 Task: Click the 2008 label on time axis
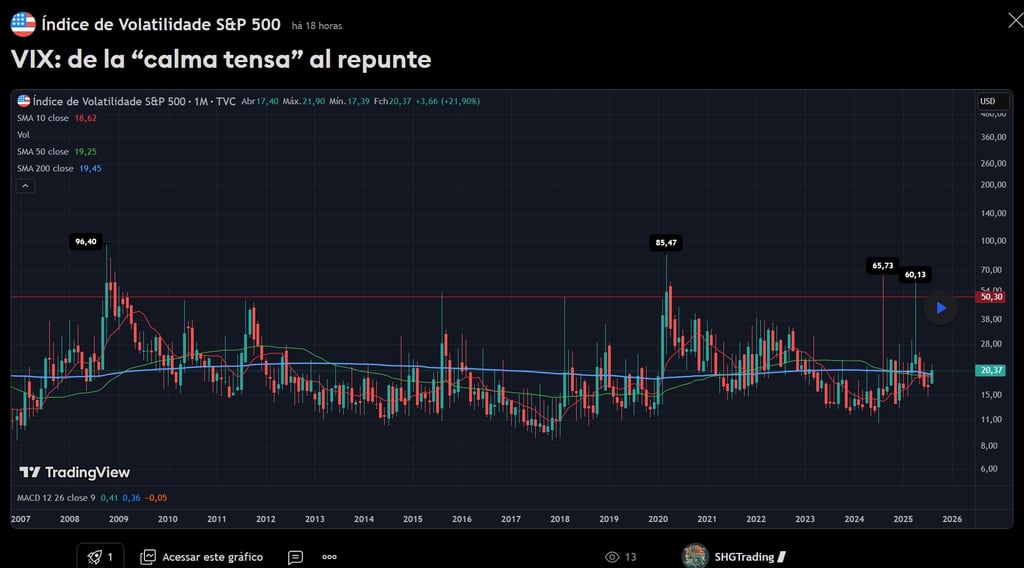(70, 519)
